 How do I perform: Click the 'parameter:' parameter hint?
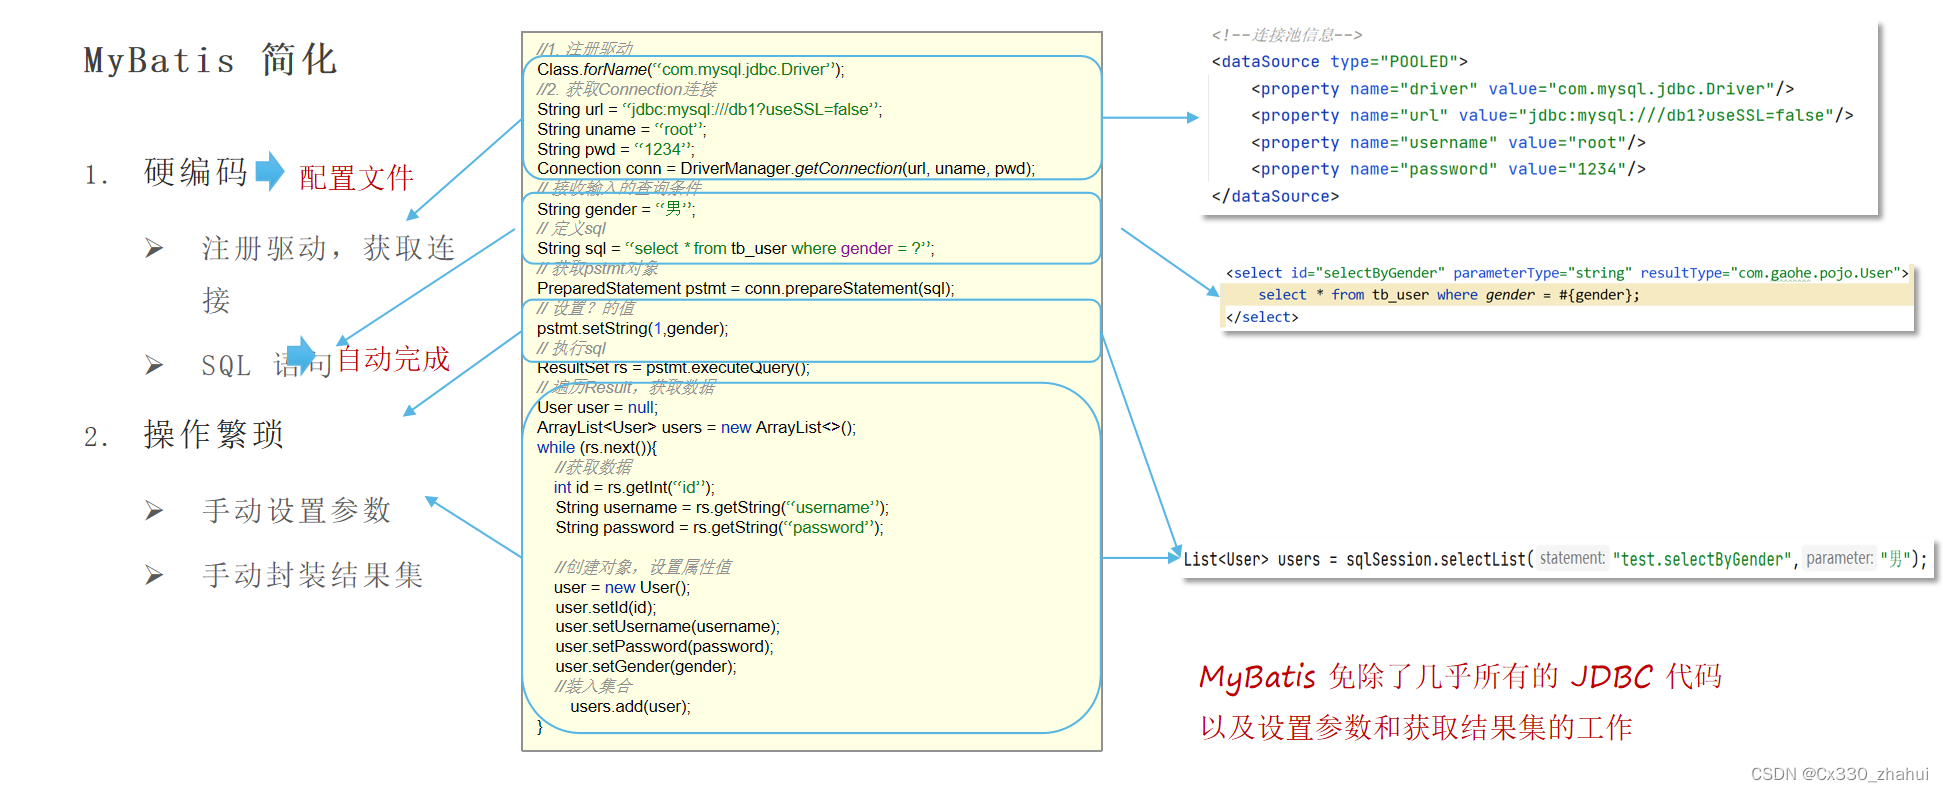(1840, 558)
